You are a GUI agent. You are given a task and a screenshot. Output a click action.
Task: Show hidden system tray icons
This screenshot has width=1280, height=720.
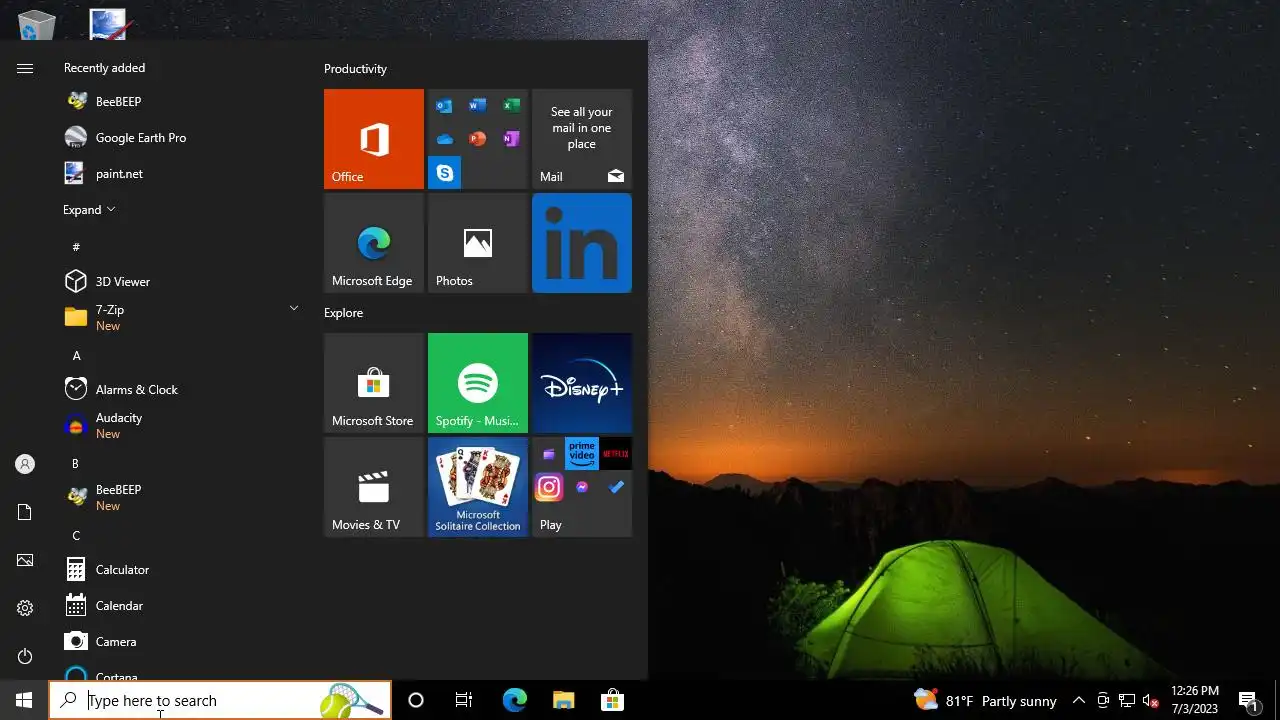1078,700
